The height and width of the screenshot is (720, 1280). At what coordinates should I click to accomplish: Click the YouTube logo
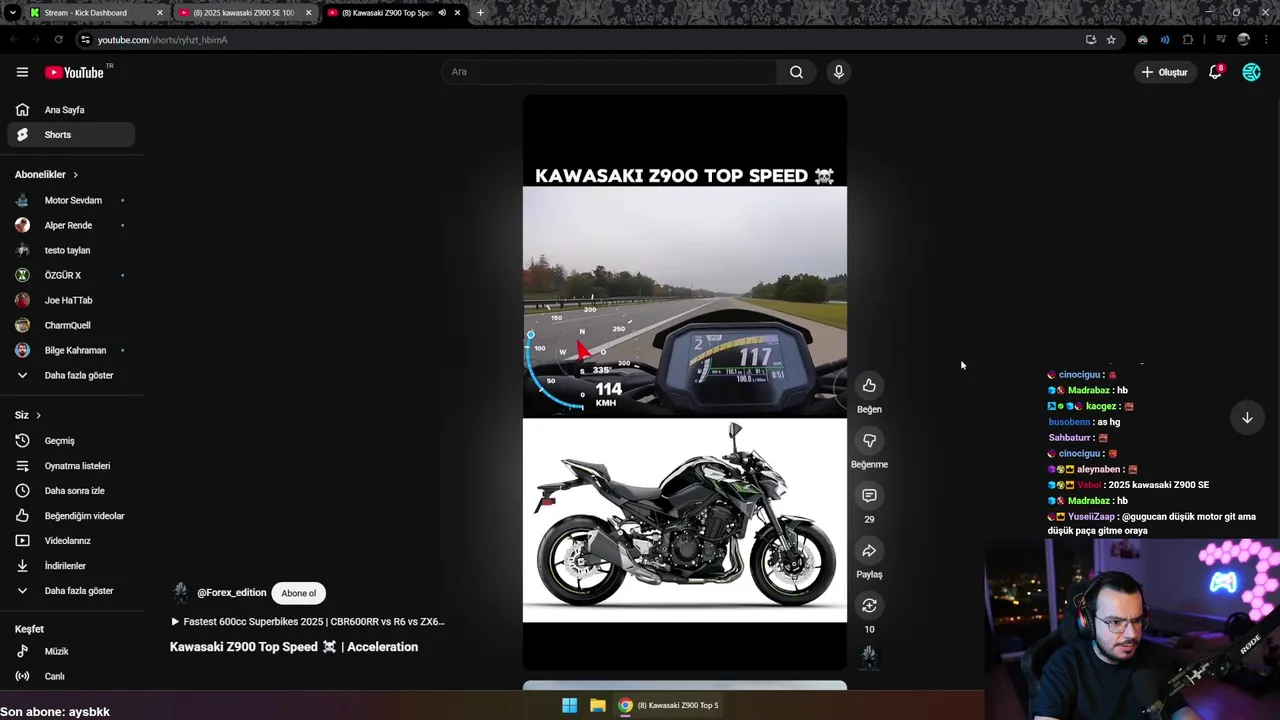tap(75, 72)
